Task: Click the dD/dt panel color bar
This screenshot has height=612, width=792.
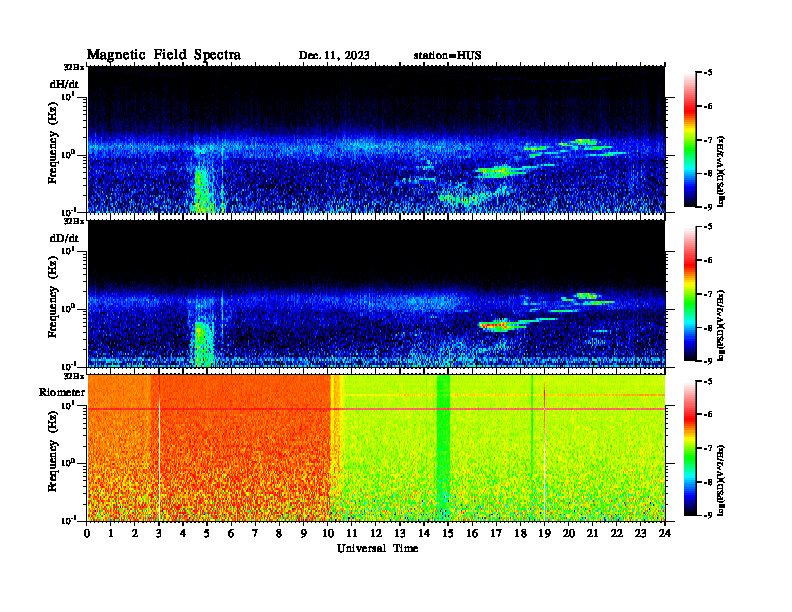Action: point(689,294)
